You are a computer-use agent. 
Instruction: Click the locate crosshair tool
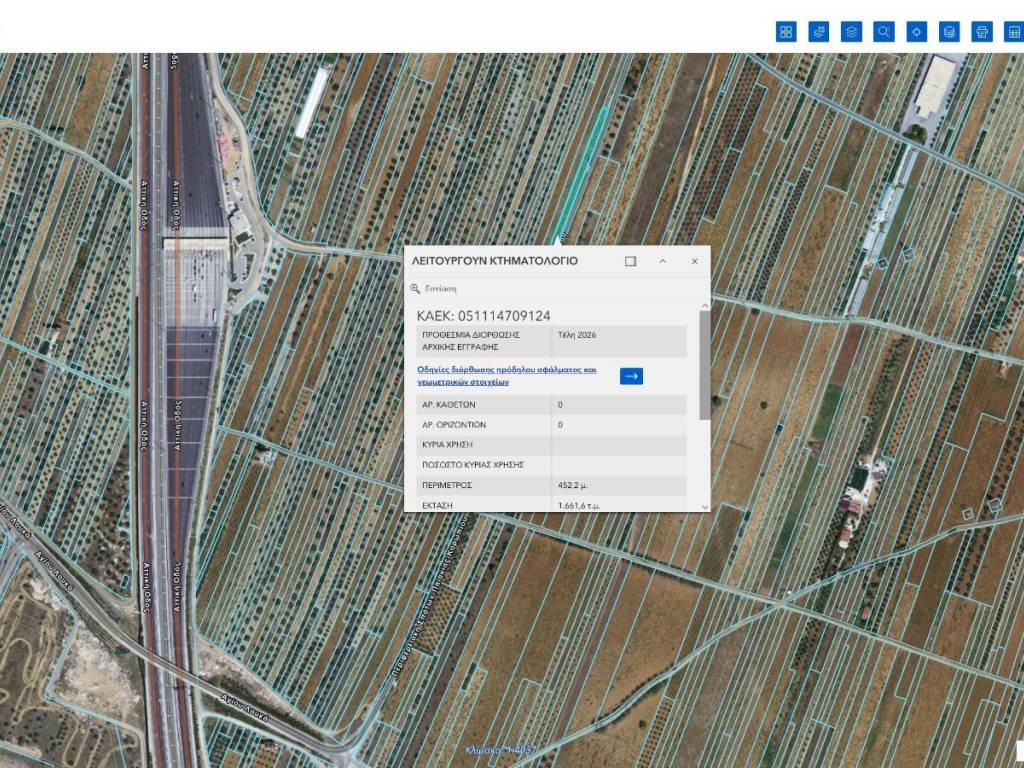[x=916, y=32]
